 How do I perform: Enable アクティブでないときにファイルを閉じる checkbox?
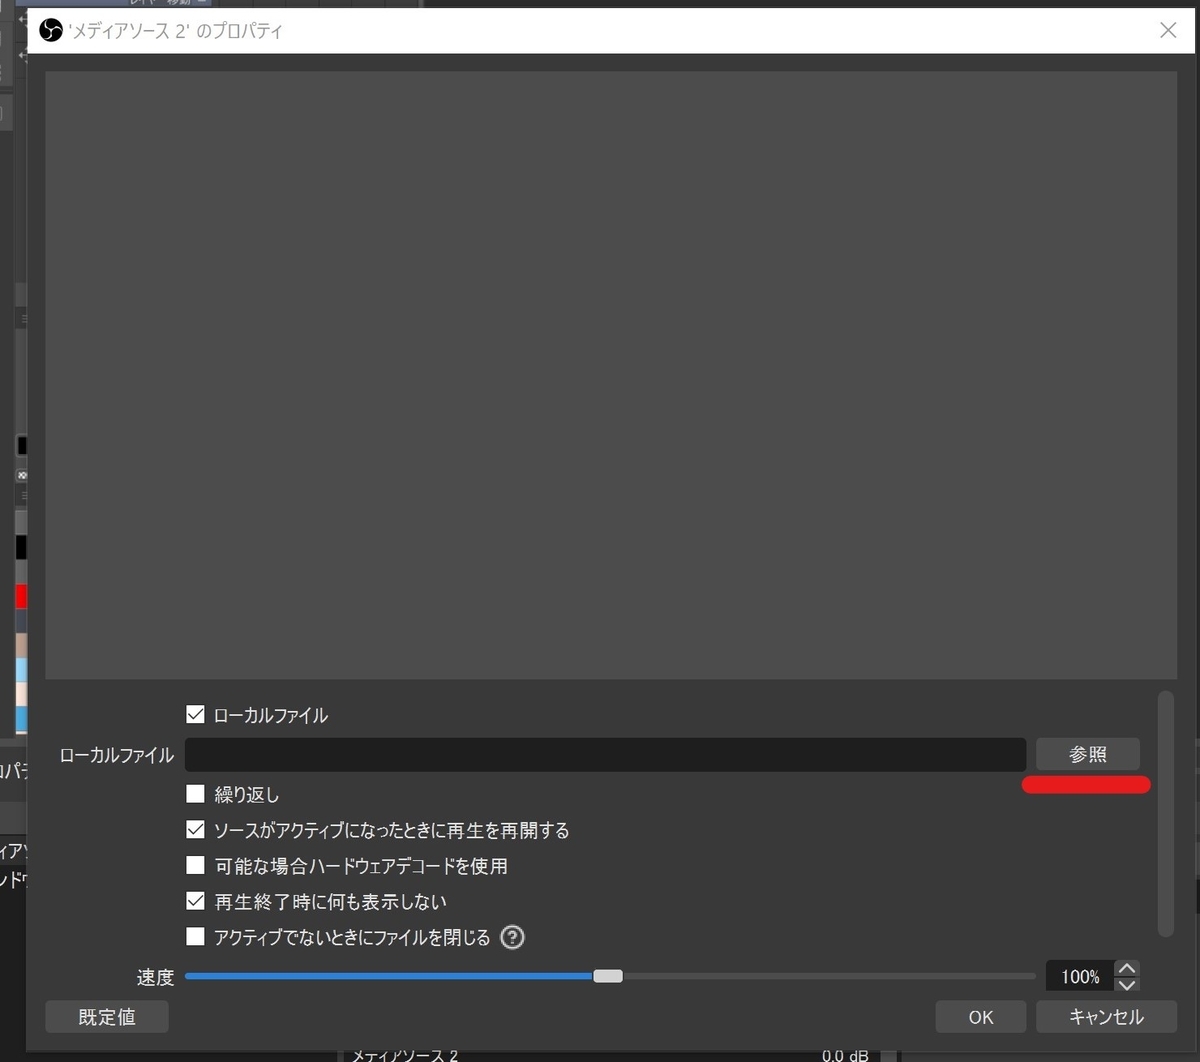[x=195, y=937]
